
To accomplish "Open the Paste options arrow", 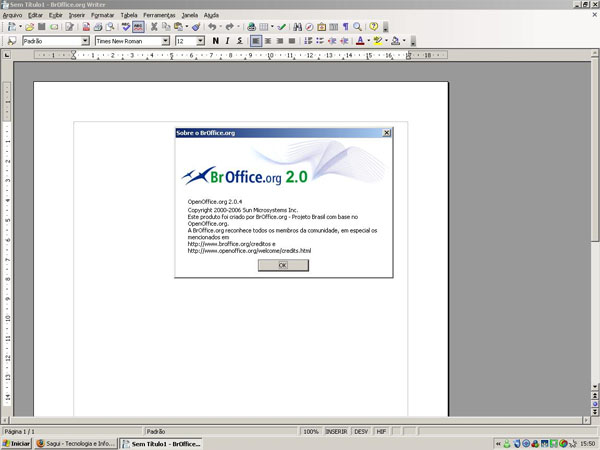I will pyautogui.click(x=187, y=27).
